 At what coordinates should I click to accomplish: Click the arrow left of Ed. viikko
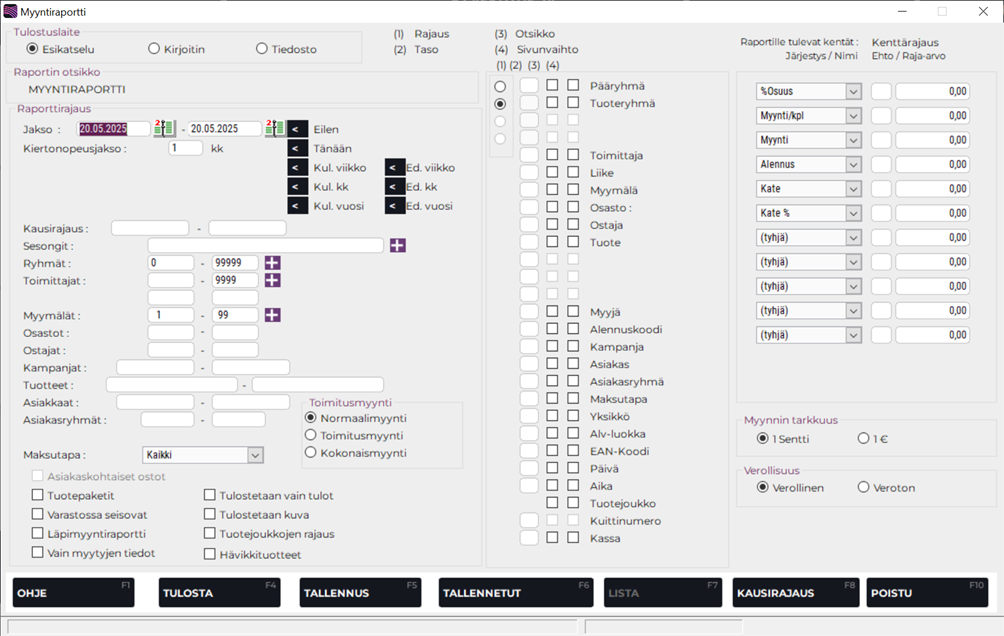click(x=395, y=168)
